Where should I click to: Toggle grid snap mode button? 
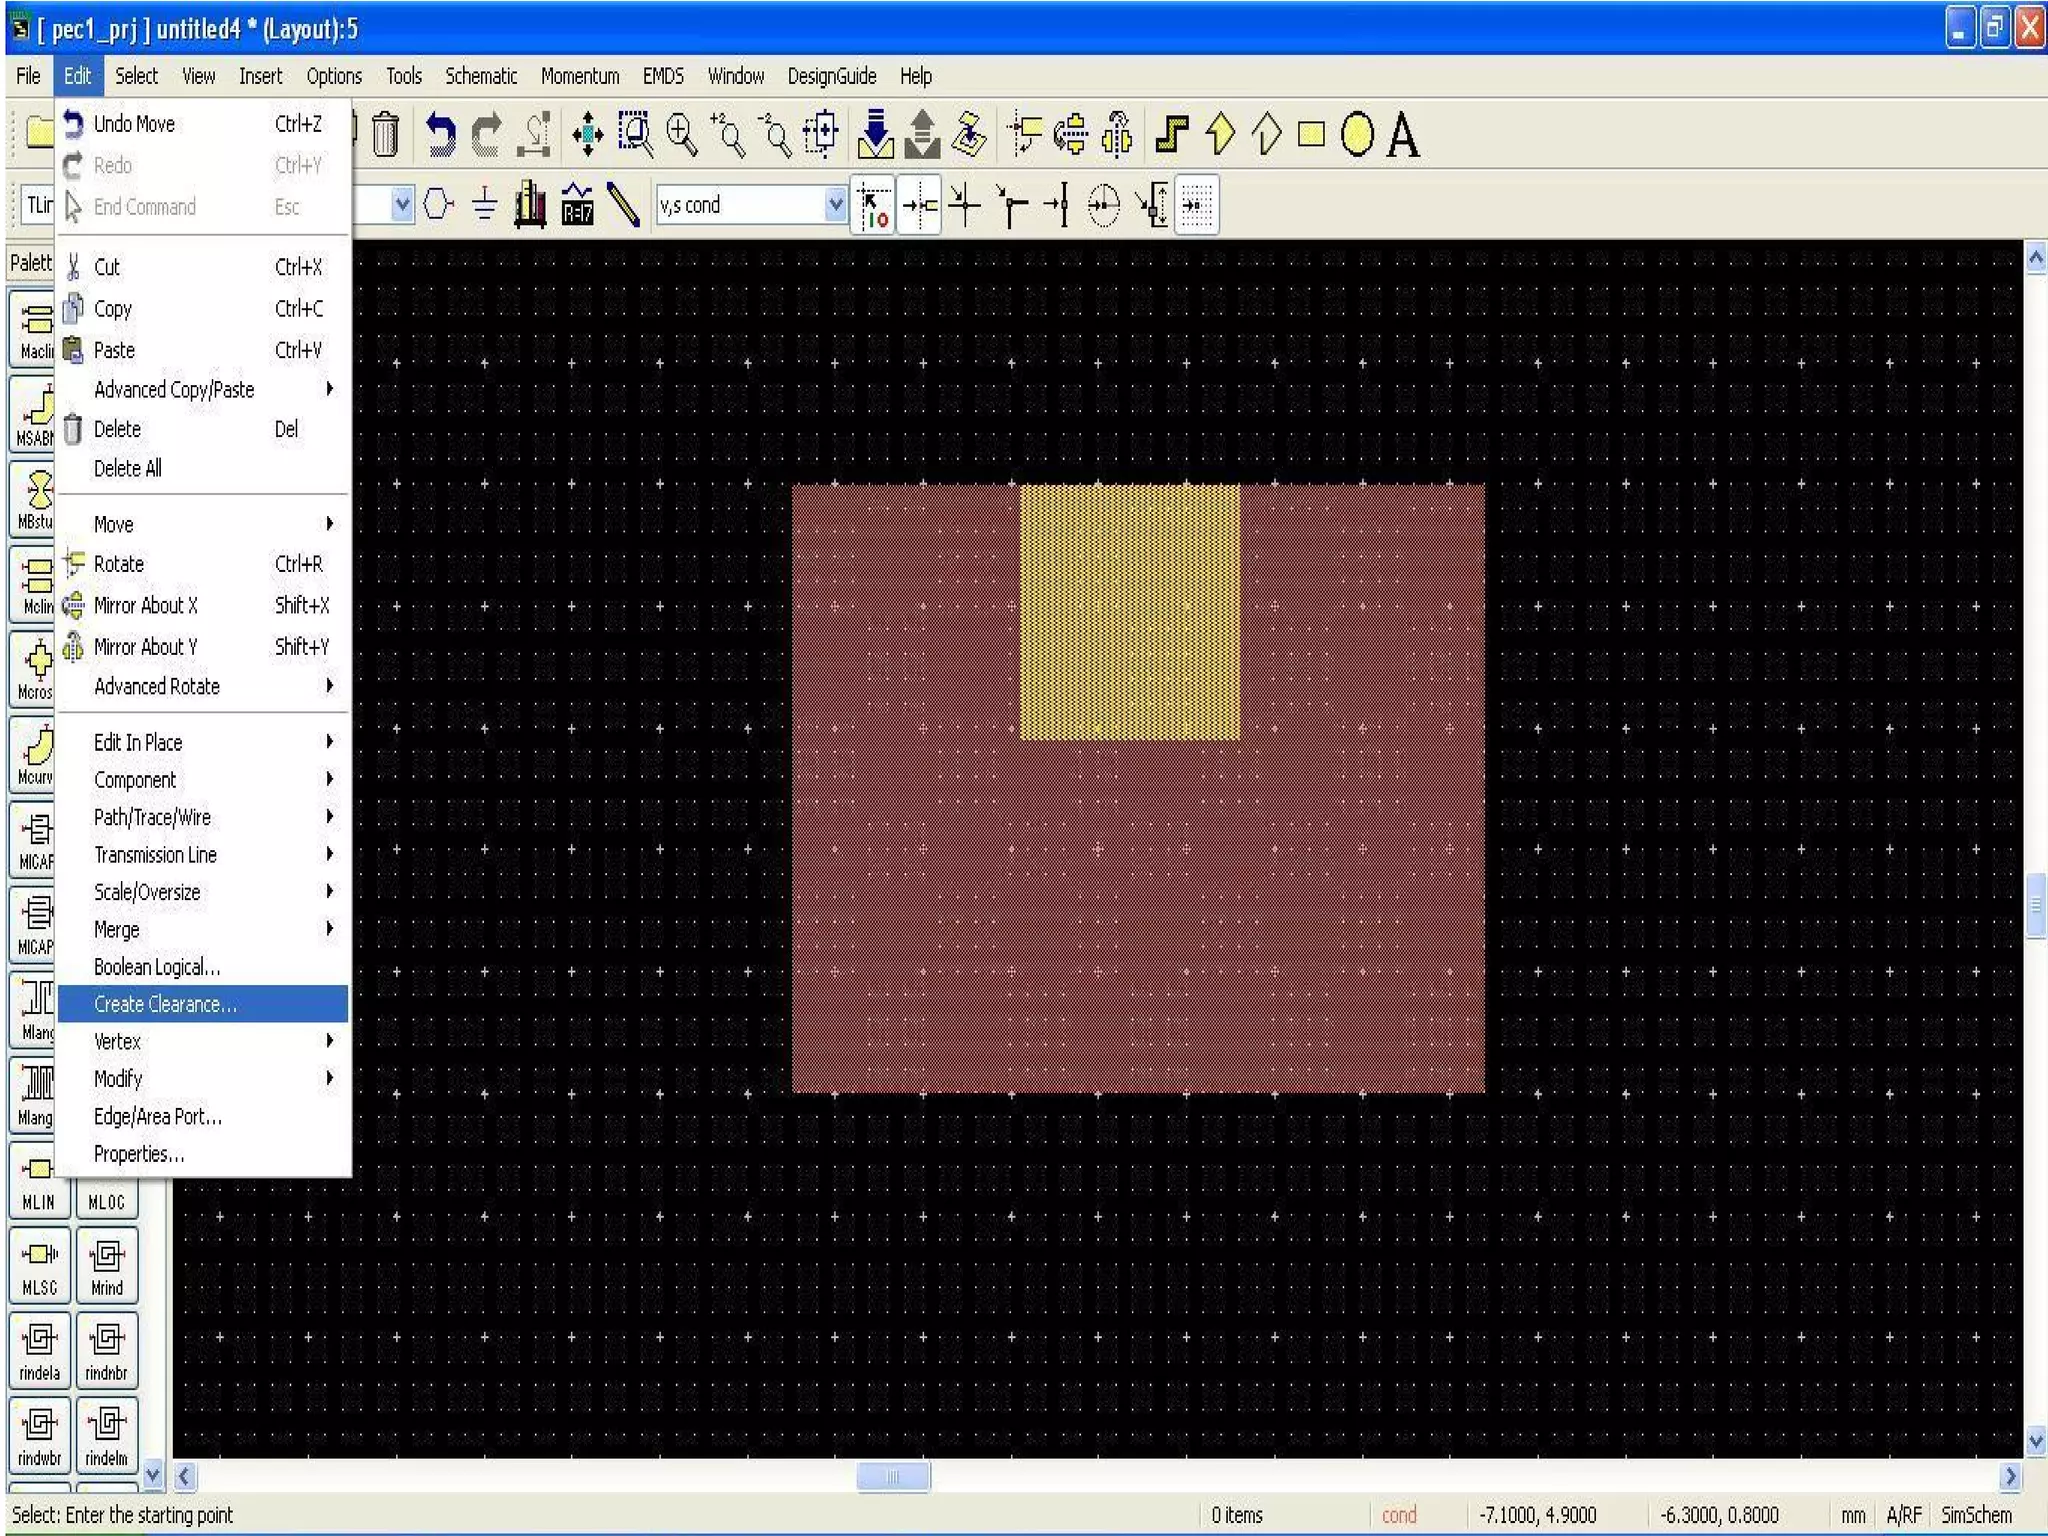(x=1197, y=205)
